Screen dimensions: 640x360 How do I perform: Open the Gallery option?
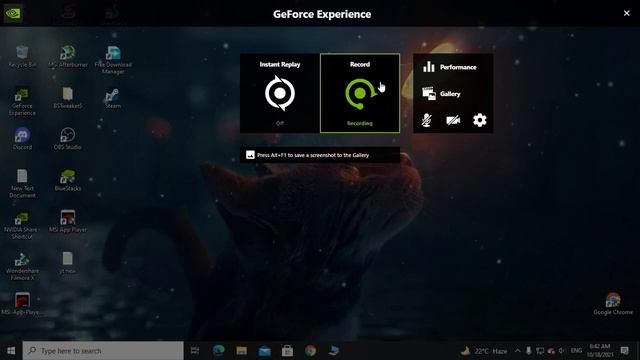(x=442, y=93)
